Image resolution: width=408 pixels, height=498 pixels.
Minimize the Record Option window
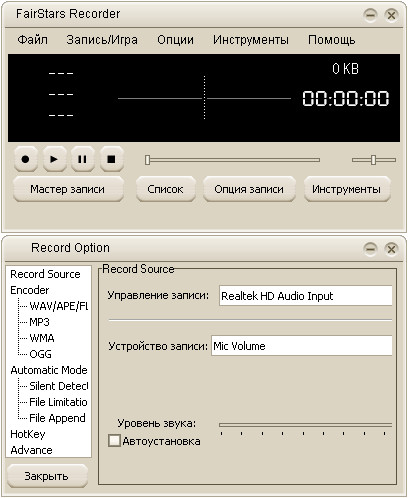click(x=370, y=249)
